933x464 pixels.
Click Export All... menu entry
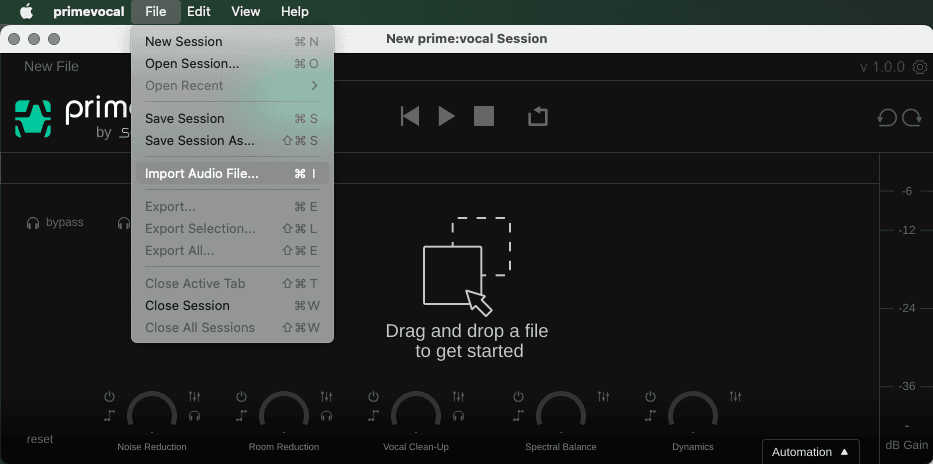coord(232,250)
